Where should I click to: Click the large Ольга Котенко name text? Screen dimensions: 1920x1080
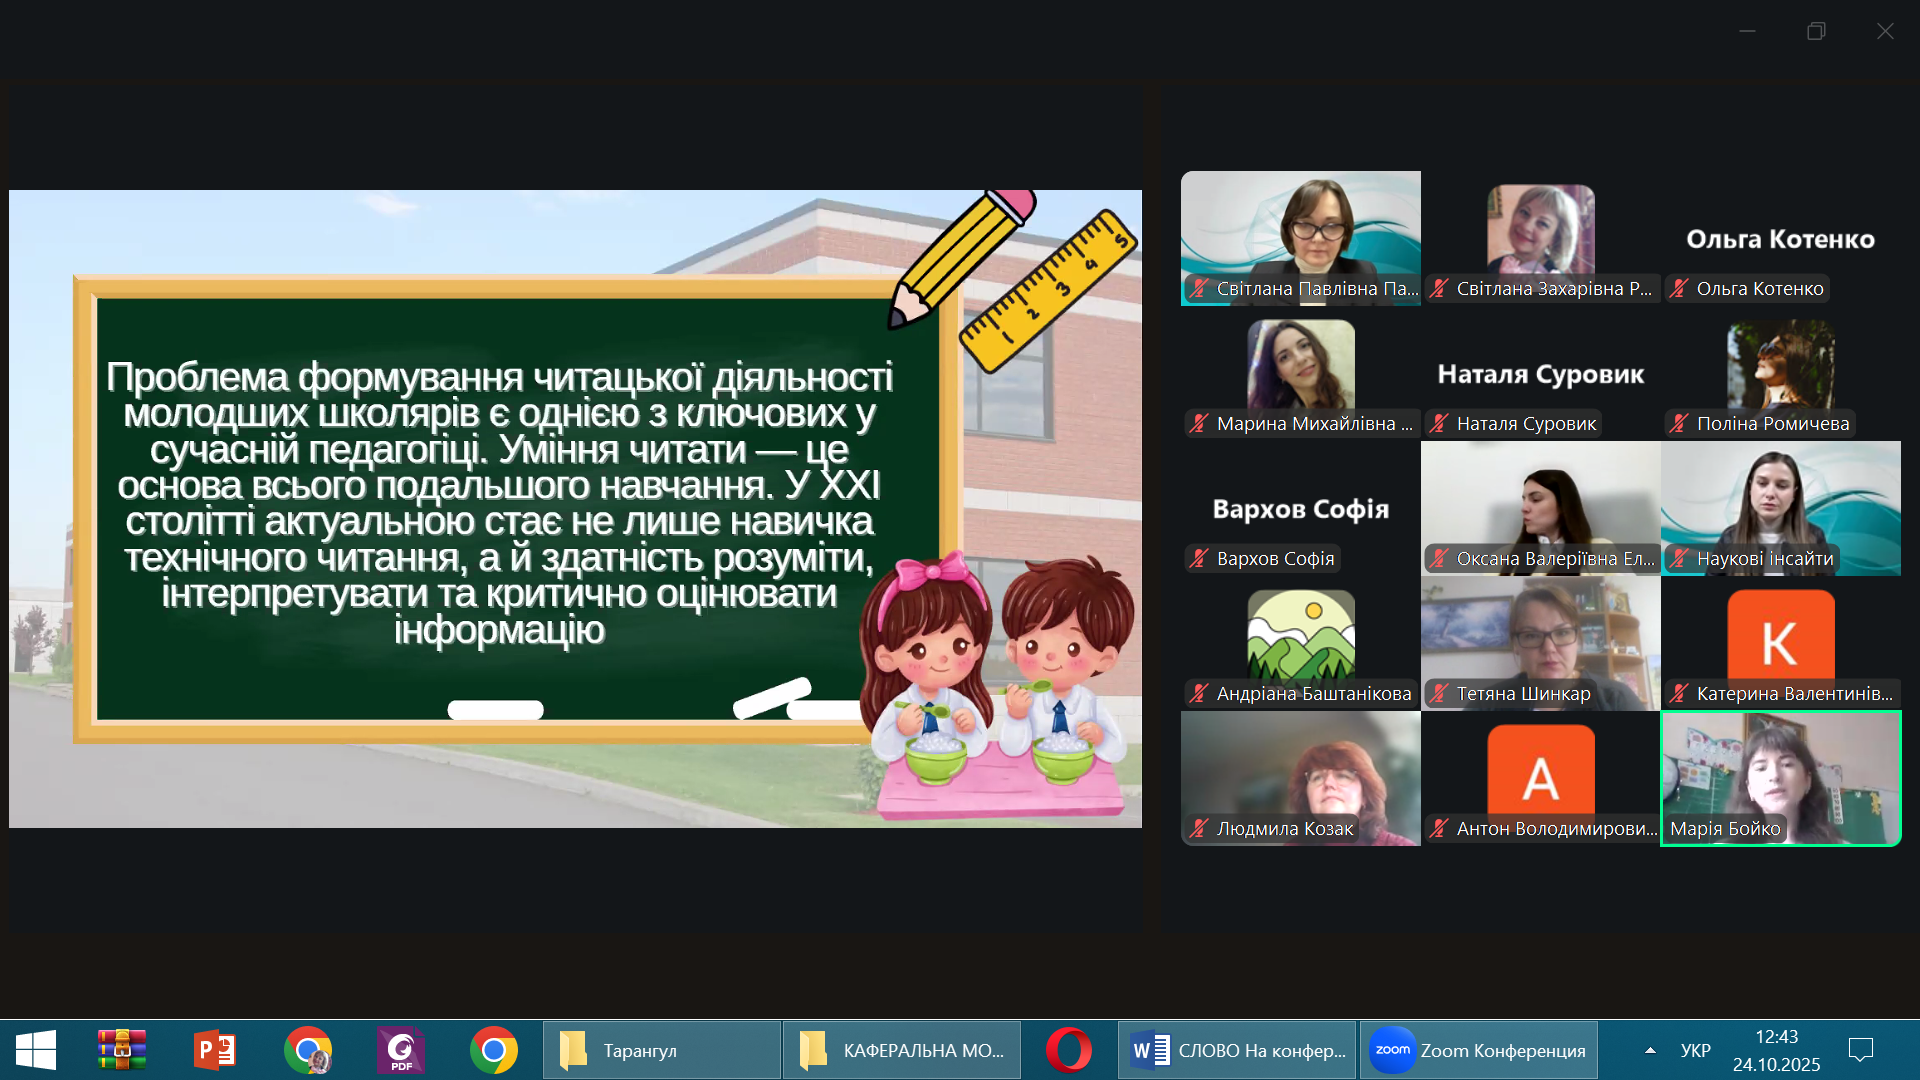click(1781, 239)
